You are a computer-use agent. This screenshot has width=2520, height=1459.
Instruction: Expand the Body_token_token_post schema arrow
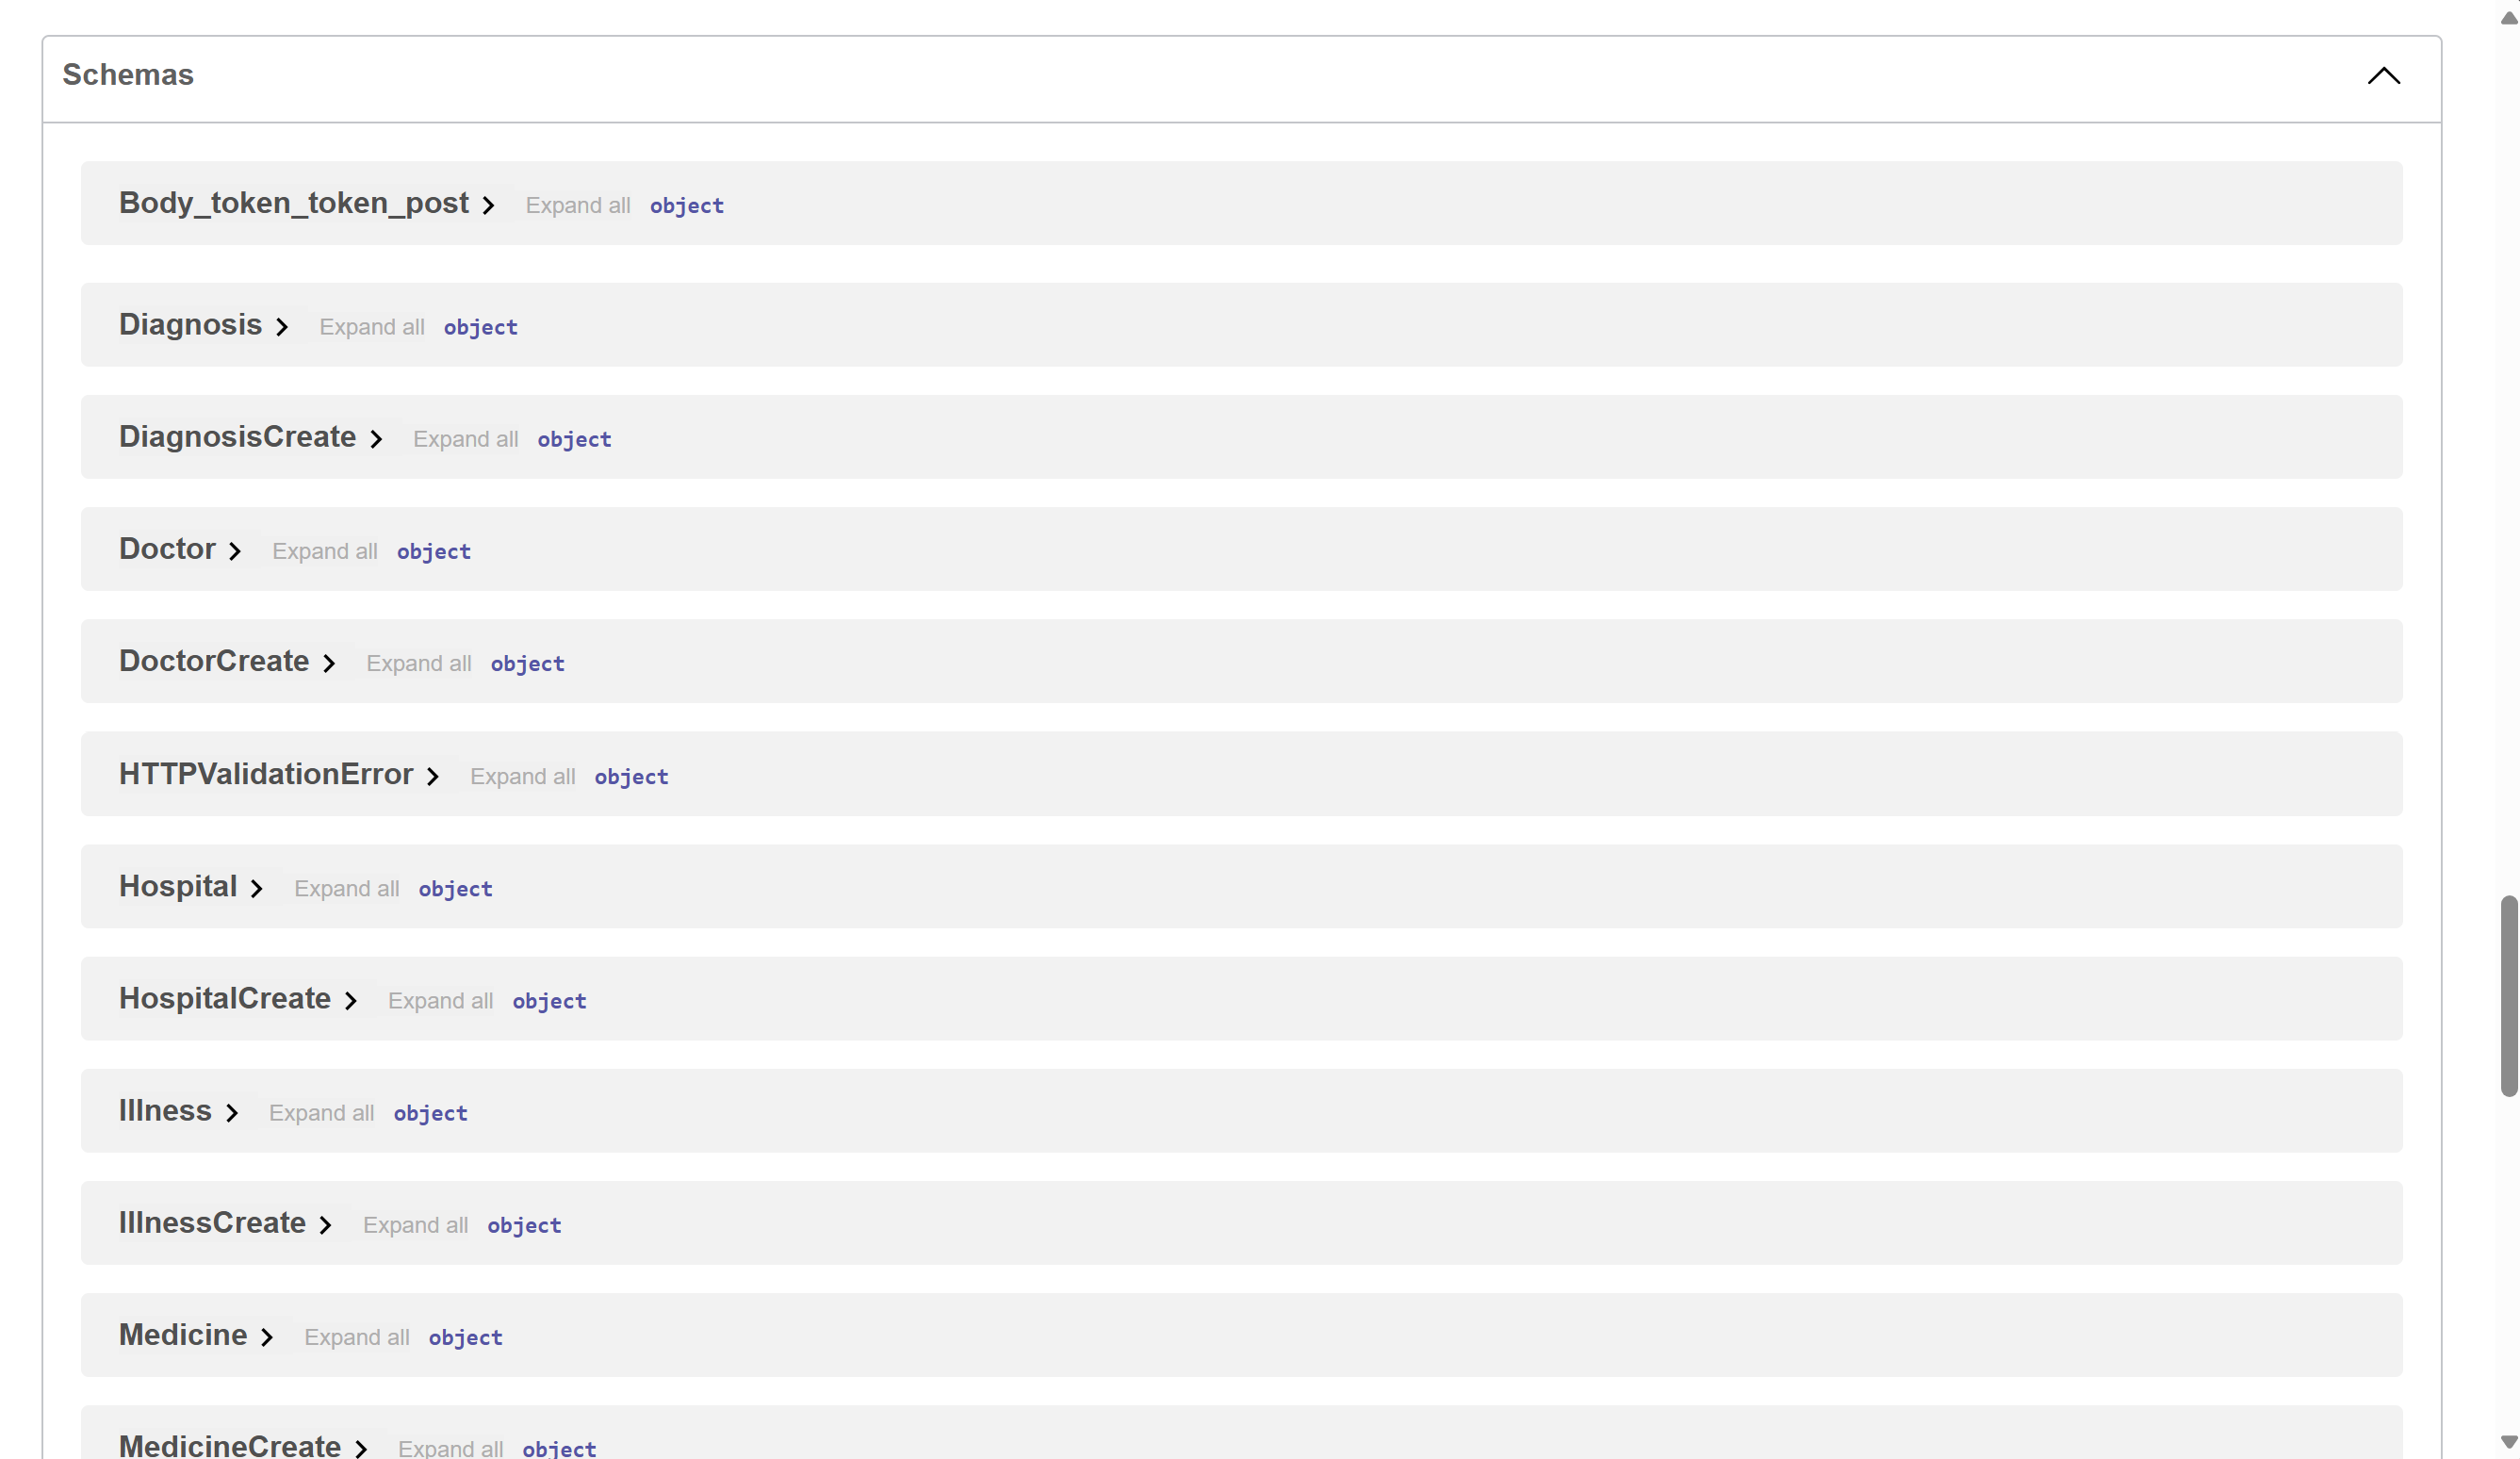(488, 206)
